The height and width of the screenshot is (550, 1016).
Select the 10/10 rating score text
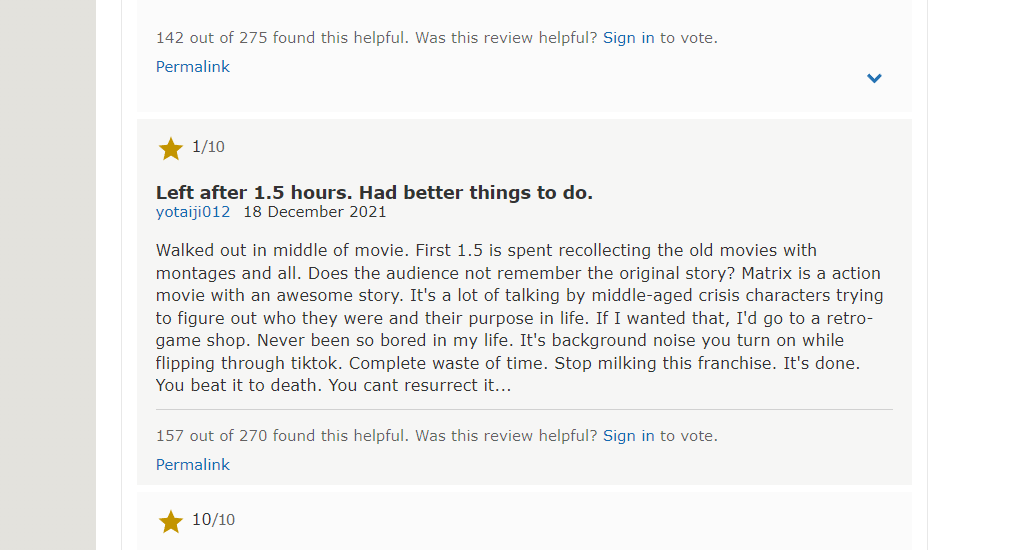214,520
